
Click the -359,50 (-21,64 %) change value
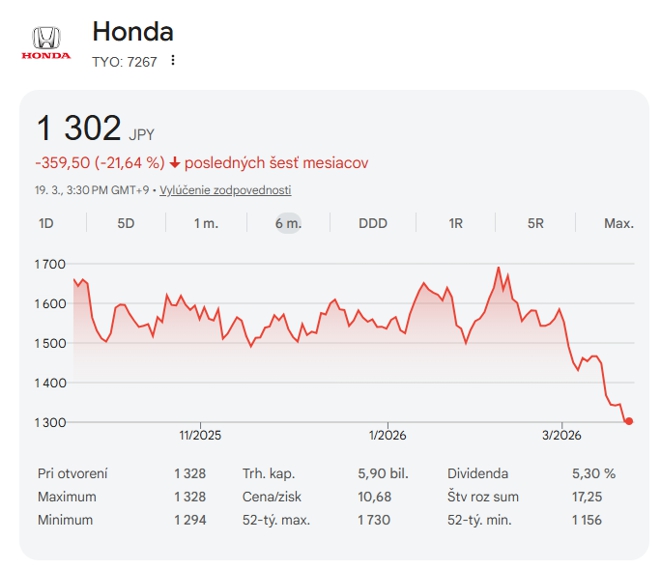pyautogui.click(x=100, y=162)
